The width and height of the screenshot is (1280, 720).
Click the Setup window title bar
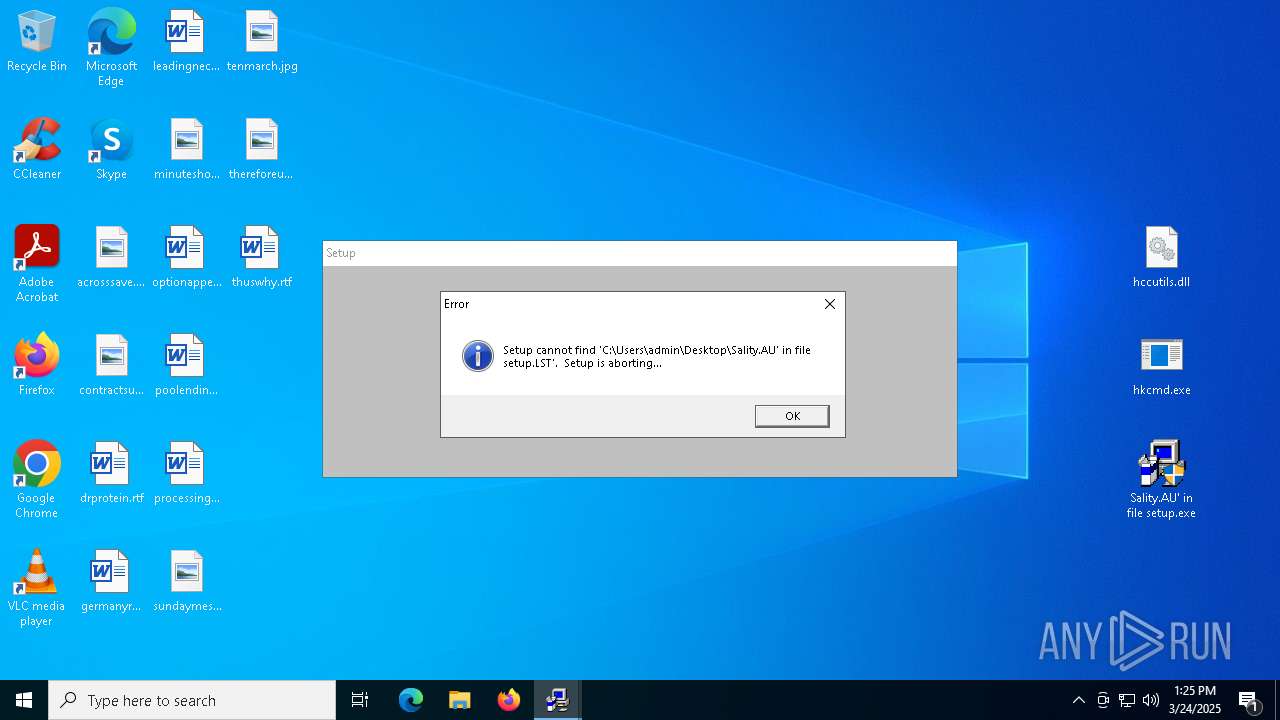pyautogui.click(x=640, y=253)
